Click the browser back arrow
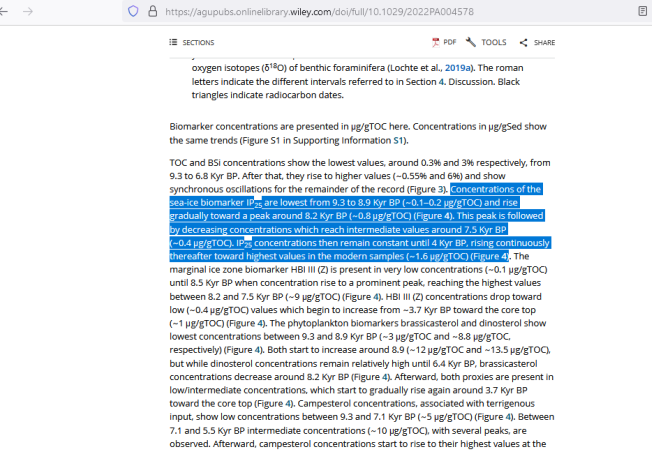The width and height of the screenshot is (652, 453). click(x=4, y=11)
